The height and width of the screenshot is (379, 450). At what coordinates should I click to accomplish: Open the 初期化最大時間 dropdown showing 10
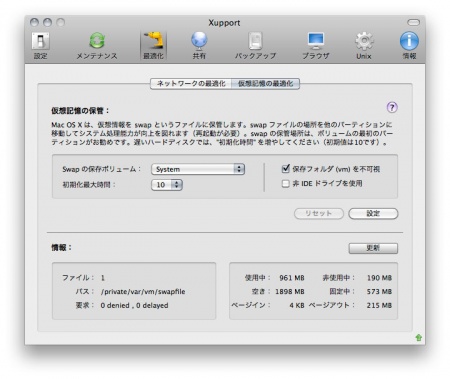167,185
